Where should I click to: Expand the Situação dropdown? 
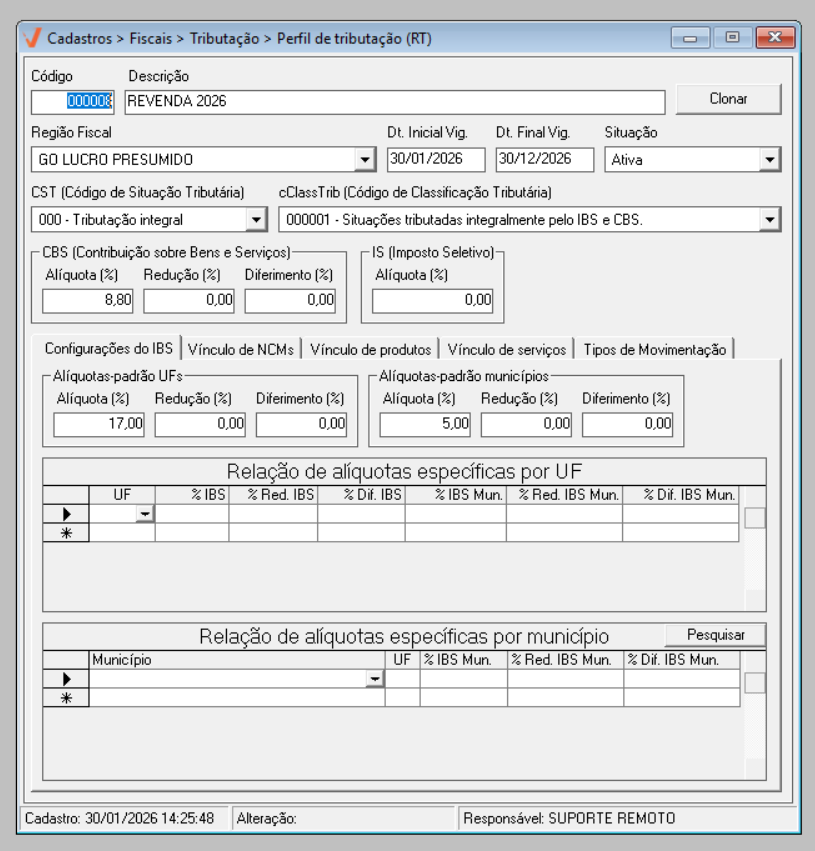tap(769, 160)
